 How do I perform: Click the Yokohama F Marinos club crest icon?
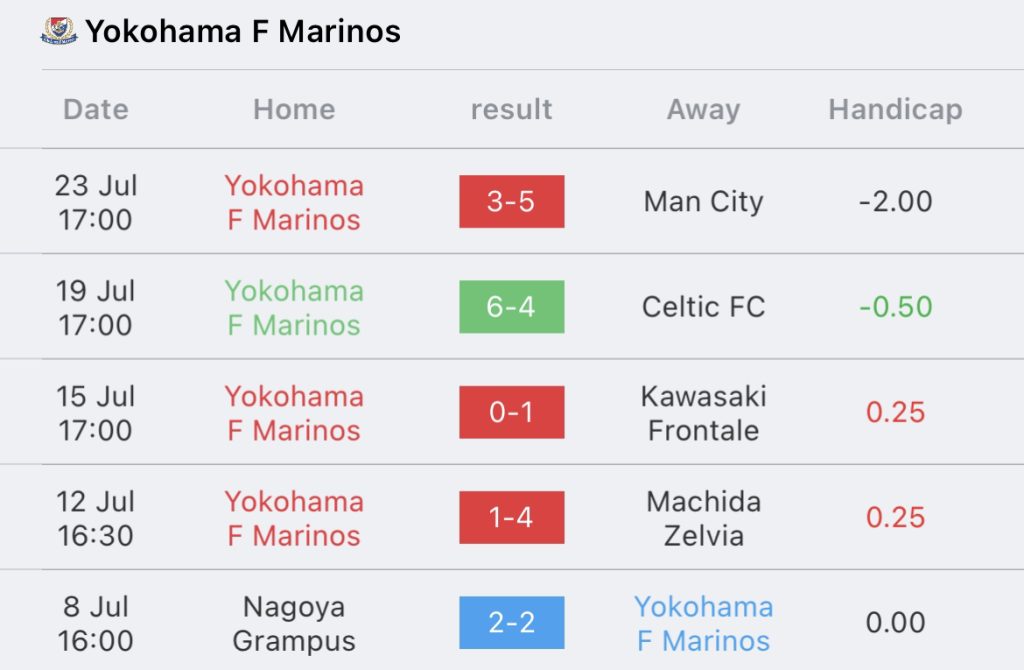(x=59, y=31)
